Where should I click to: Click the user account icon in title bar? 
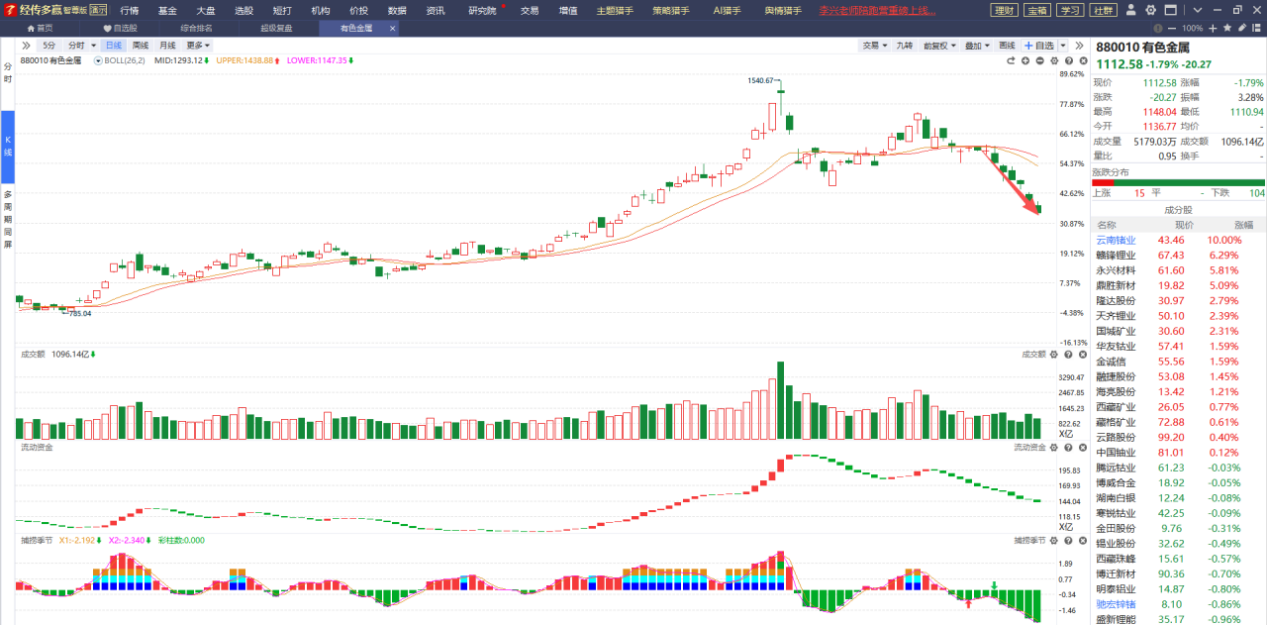point(1129,10)
